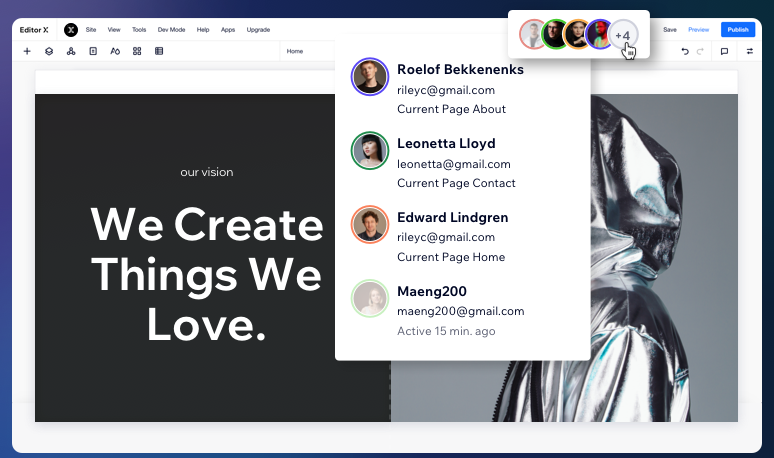This screenshot has width=774, height=458.
Task: Click Active 15 min. ago status
Action: coord(446,331)
